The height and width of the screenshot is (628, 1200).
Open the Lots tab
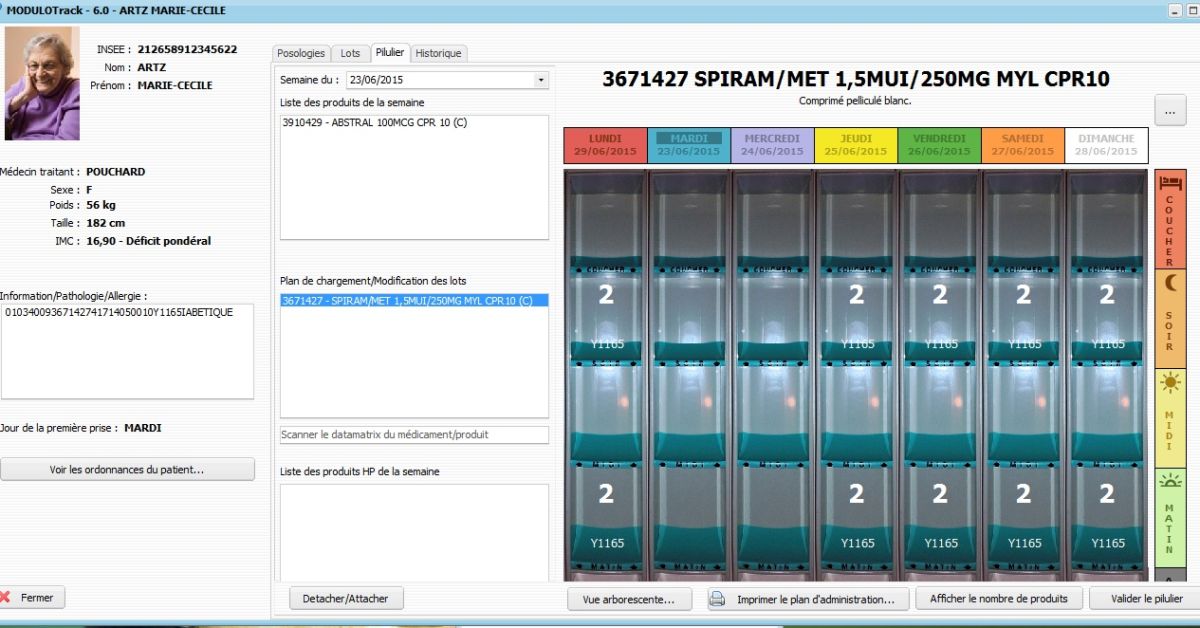point(350,53)
